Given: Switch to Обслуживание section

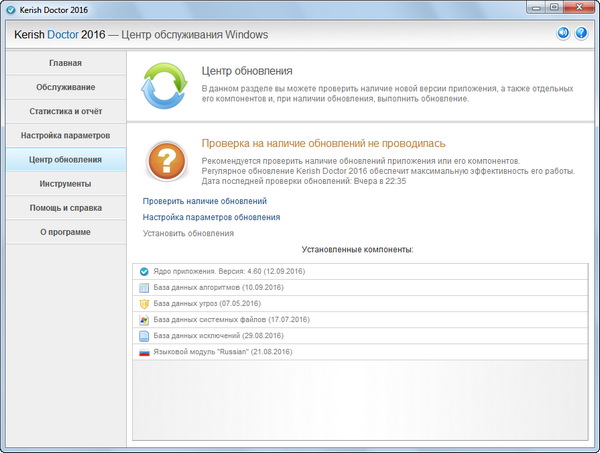Looking at the screenshot, I should [66, 87].
